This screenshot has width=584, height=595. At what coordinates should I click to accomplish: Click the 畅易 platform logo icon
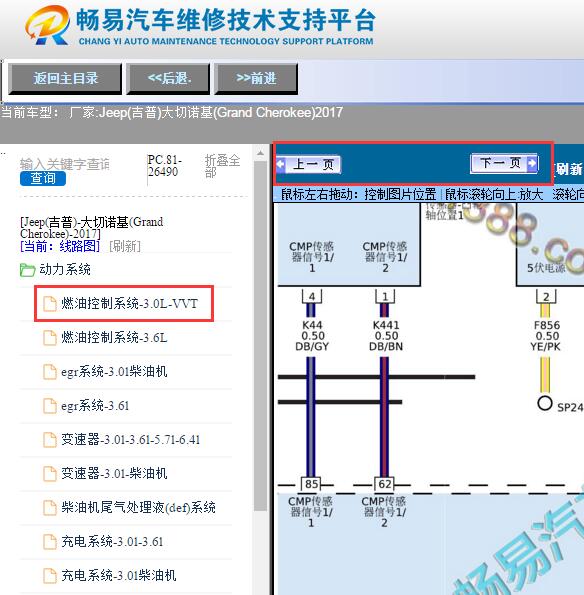pos(47,25)
